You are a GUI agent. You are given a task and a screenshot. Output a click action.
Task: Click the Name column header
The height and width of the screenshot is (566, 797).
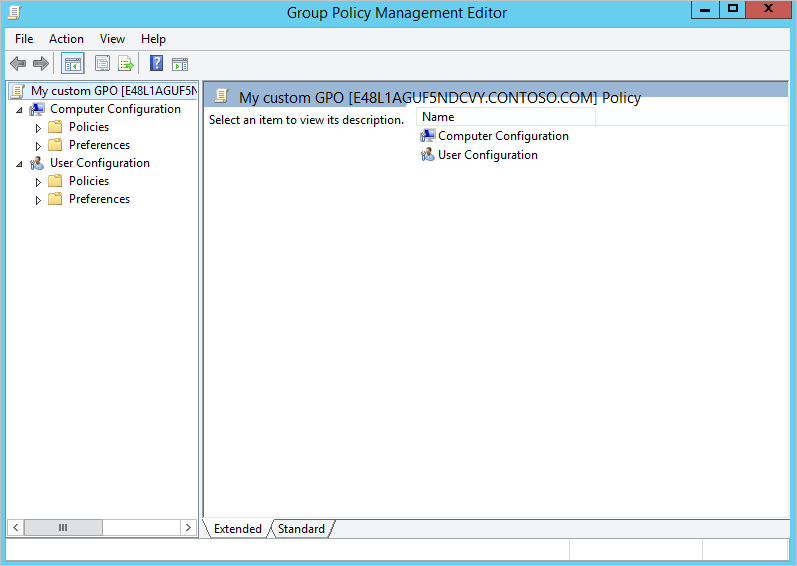click(x=506, y=117)
